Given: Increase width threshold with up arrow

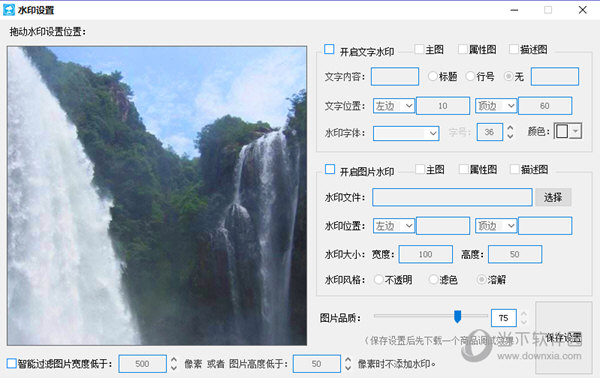Looking at the screenshot, I should tap(173, 360).
